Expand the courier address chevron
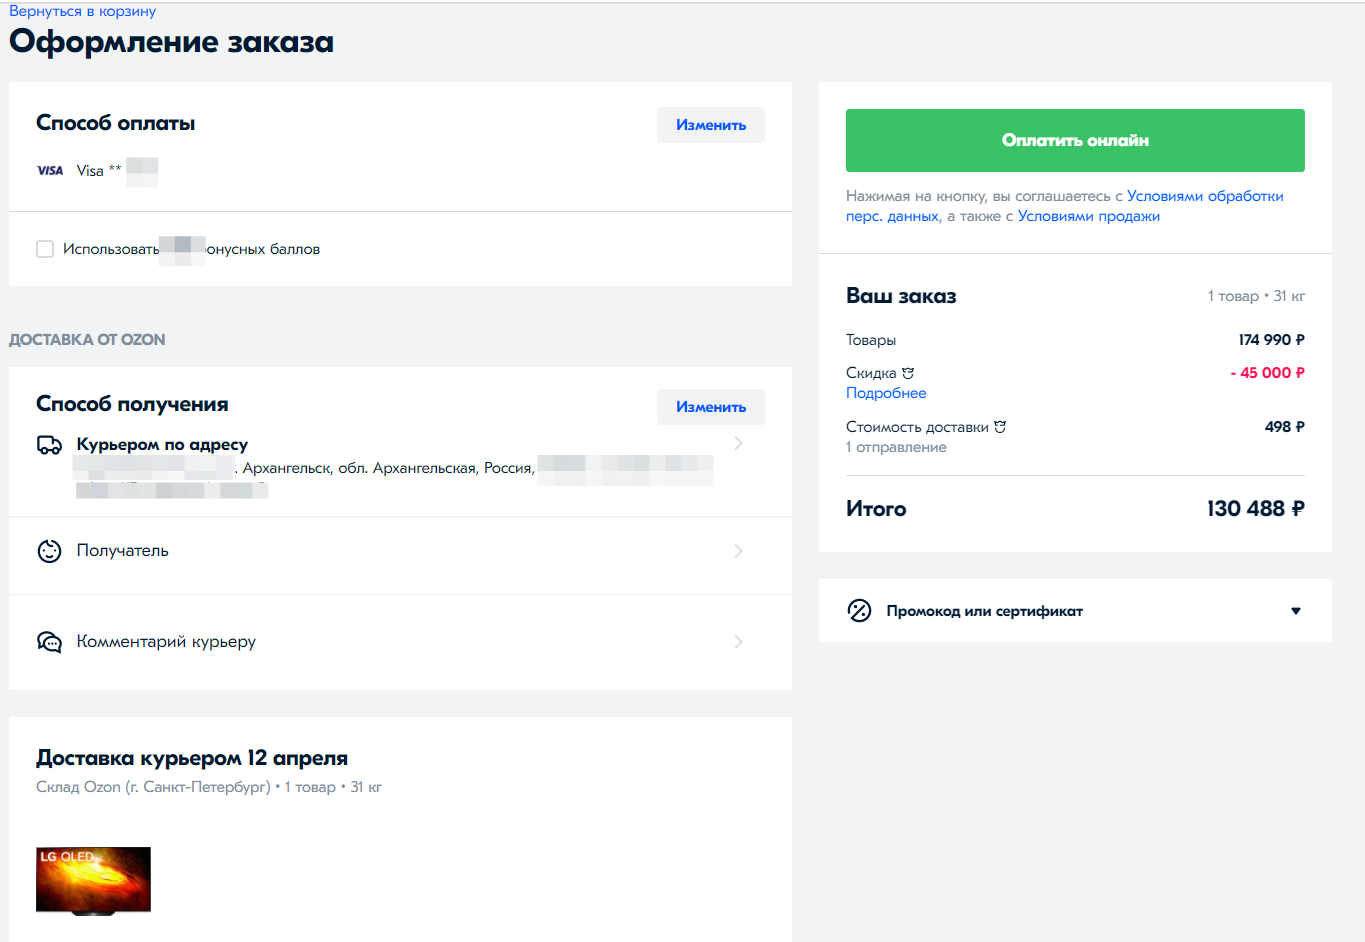The width and height of the screenshot is (1365, 942). (738, 443)
